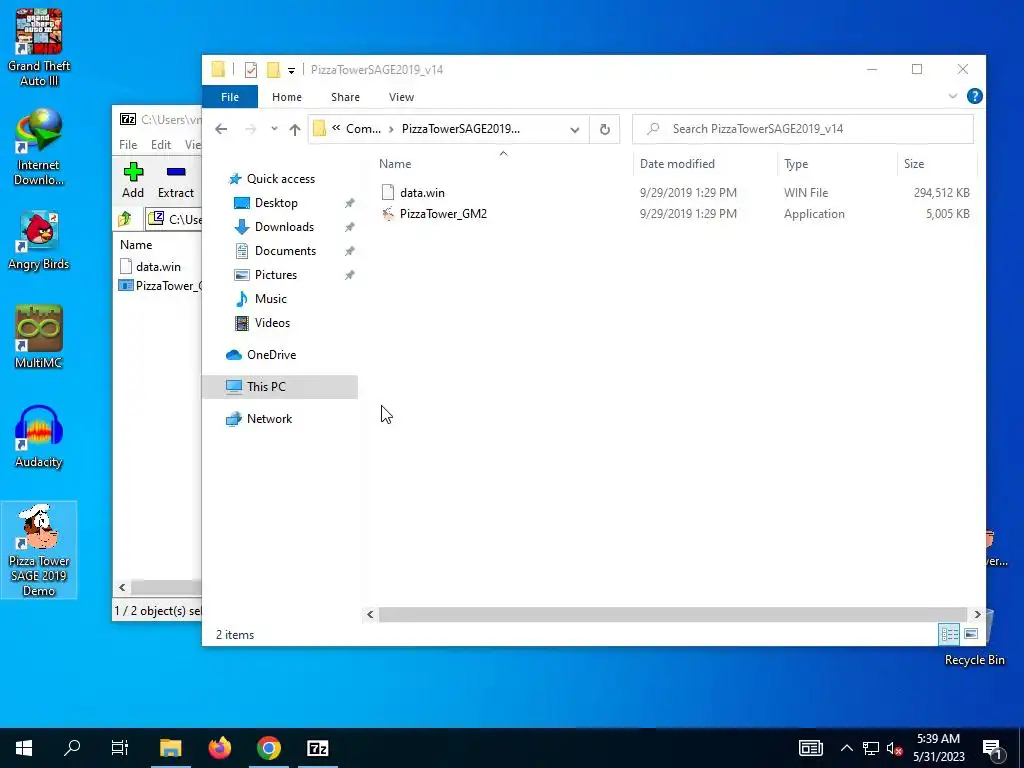Open Pictures in navigation pane
This screenshot has height=768, width=1024.
tap(276, 275)
